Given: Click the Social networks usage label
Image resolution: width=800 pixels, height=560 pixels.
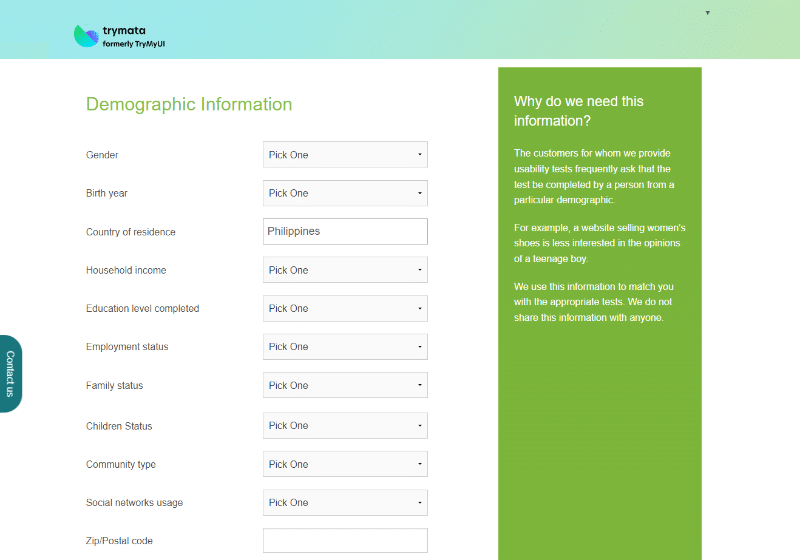Looking at the screenshot, I should pyautogui.click(x=134, y=503).
